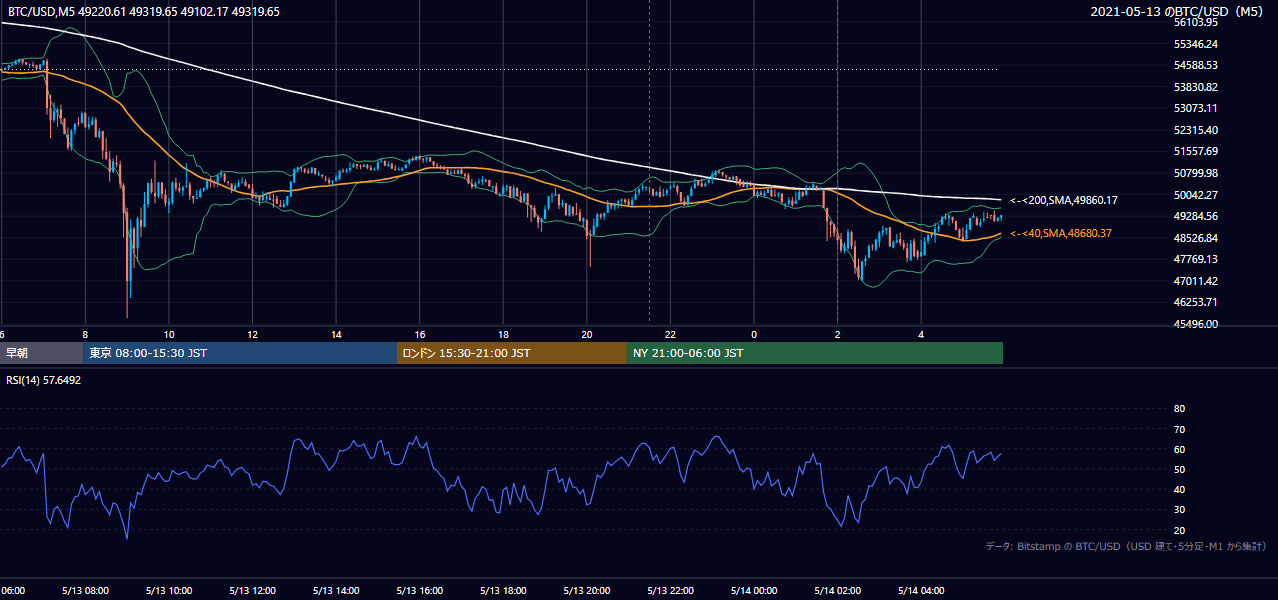Select the NY 21:00-06:00 JST session bar
Screen dimensions: 1278x600
coord(815,353)
